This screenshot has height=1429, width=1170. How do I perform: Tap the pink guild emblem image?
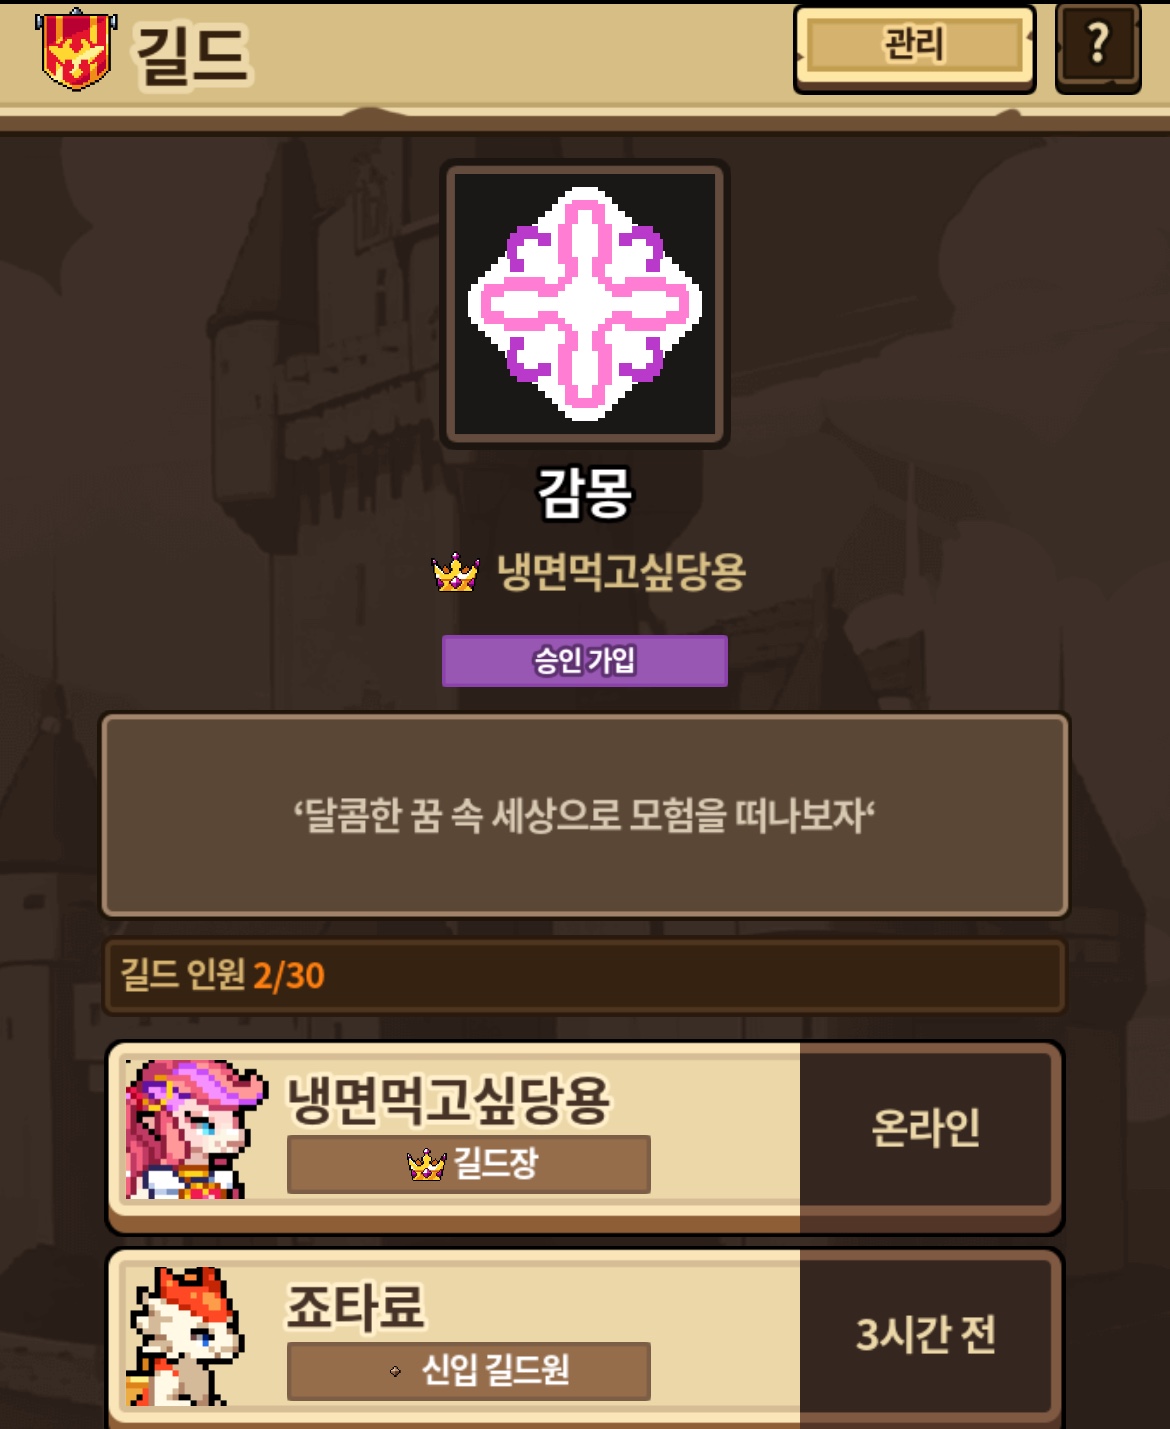click(x=585, y=304)
